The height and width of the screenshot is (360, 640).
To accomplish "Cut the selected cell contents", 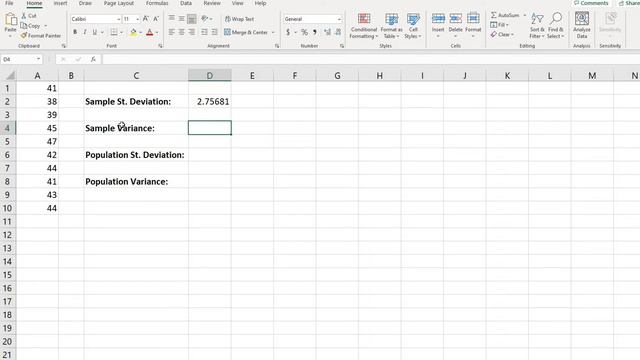I will 29,16.
